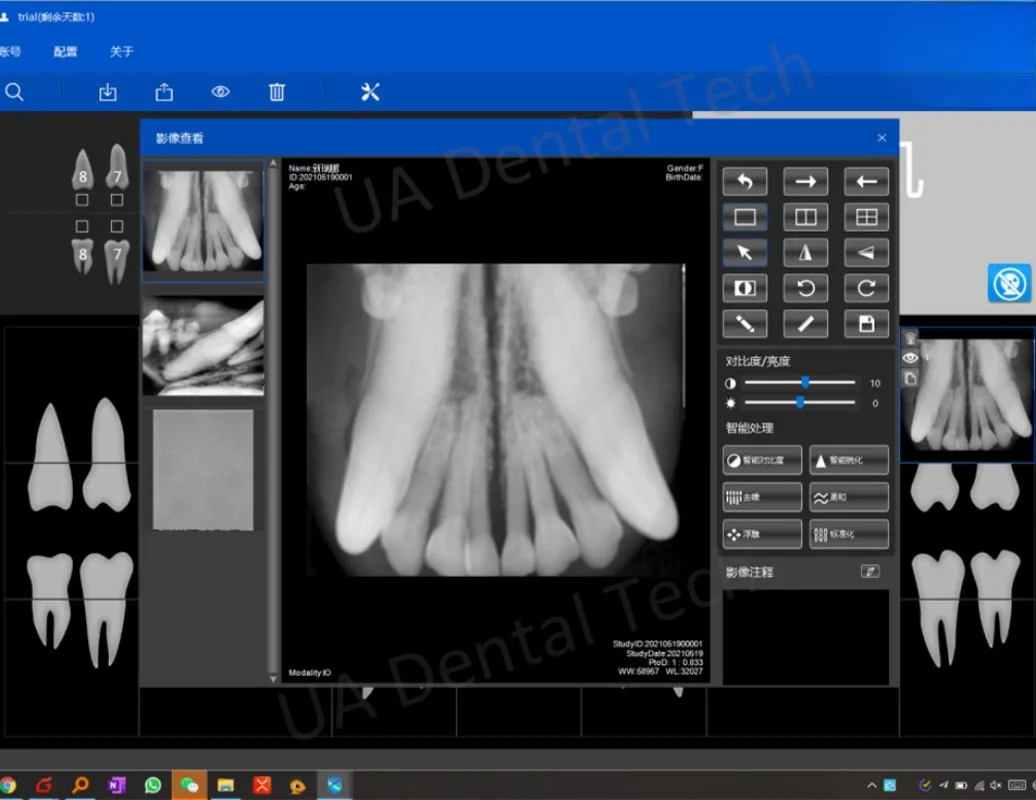Click the search magnifier in main toolbar

tap(14, 92)
